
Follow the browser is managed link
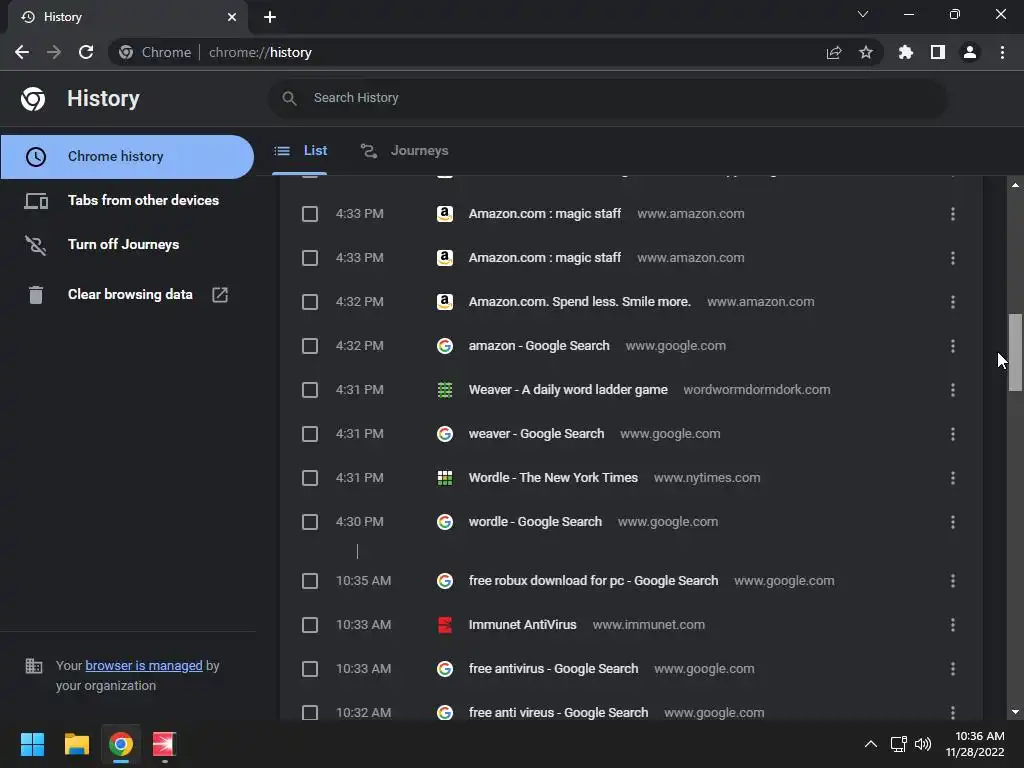click(x=144, y=665)
